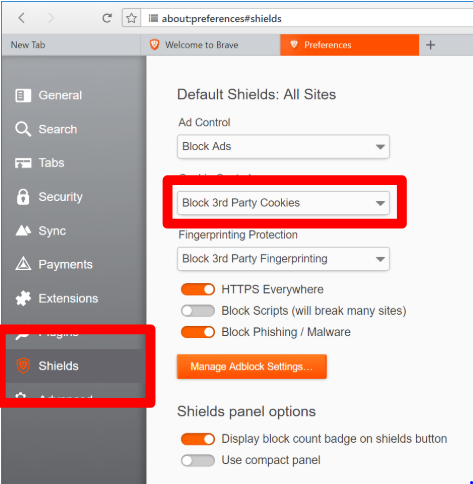
Task: Click the Shields lion icon in sidebar
Action: 23,366
